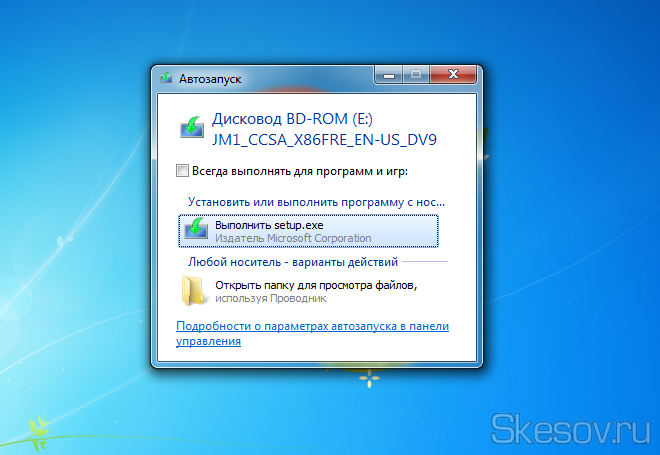
Task: Click the 'Автозапуск' title bar text
Action: tap(209, 77)
